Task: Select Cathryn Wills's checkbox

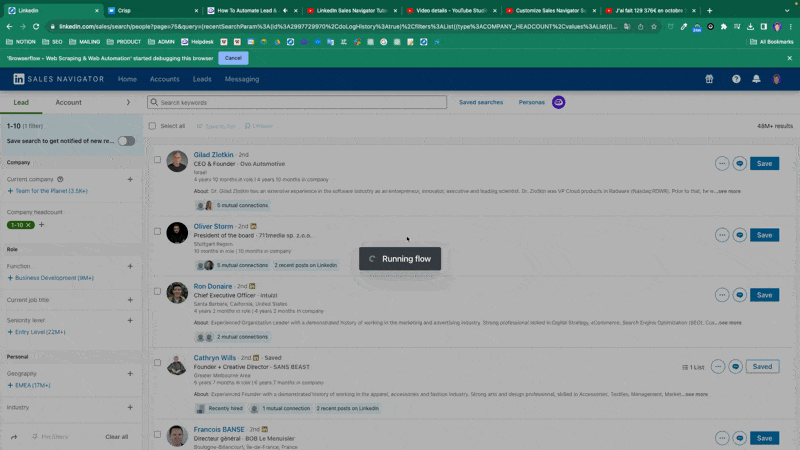Action: point(157,363)
